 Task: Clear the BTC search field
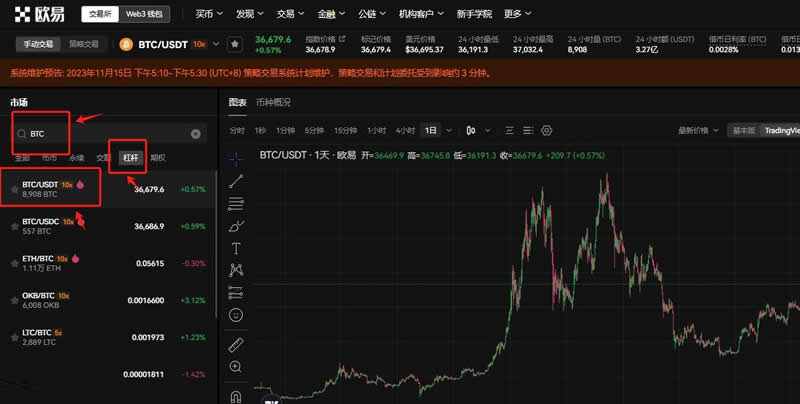point(196,133)
